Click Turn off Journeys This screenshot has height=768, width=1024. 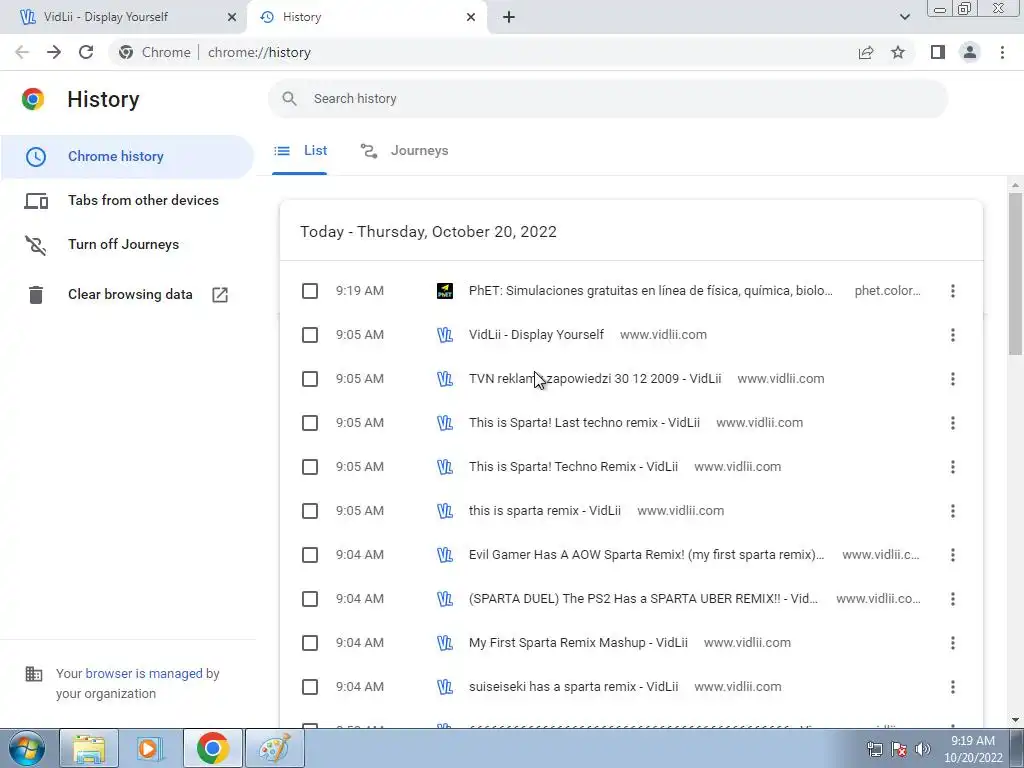point(127,244)
